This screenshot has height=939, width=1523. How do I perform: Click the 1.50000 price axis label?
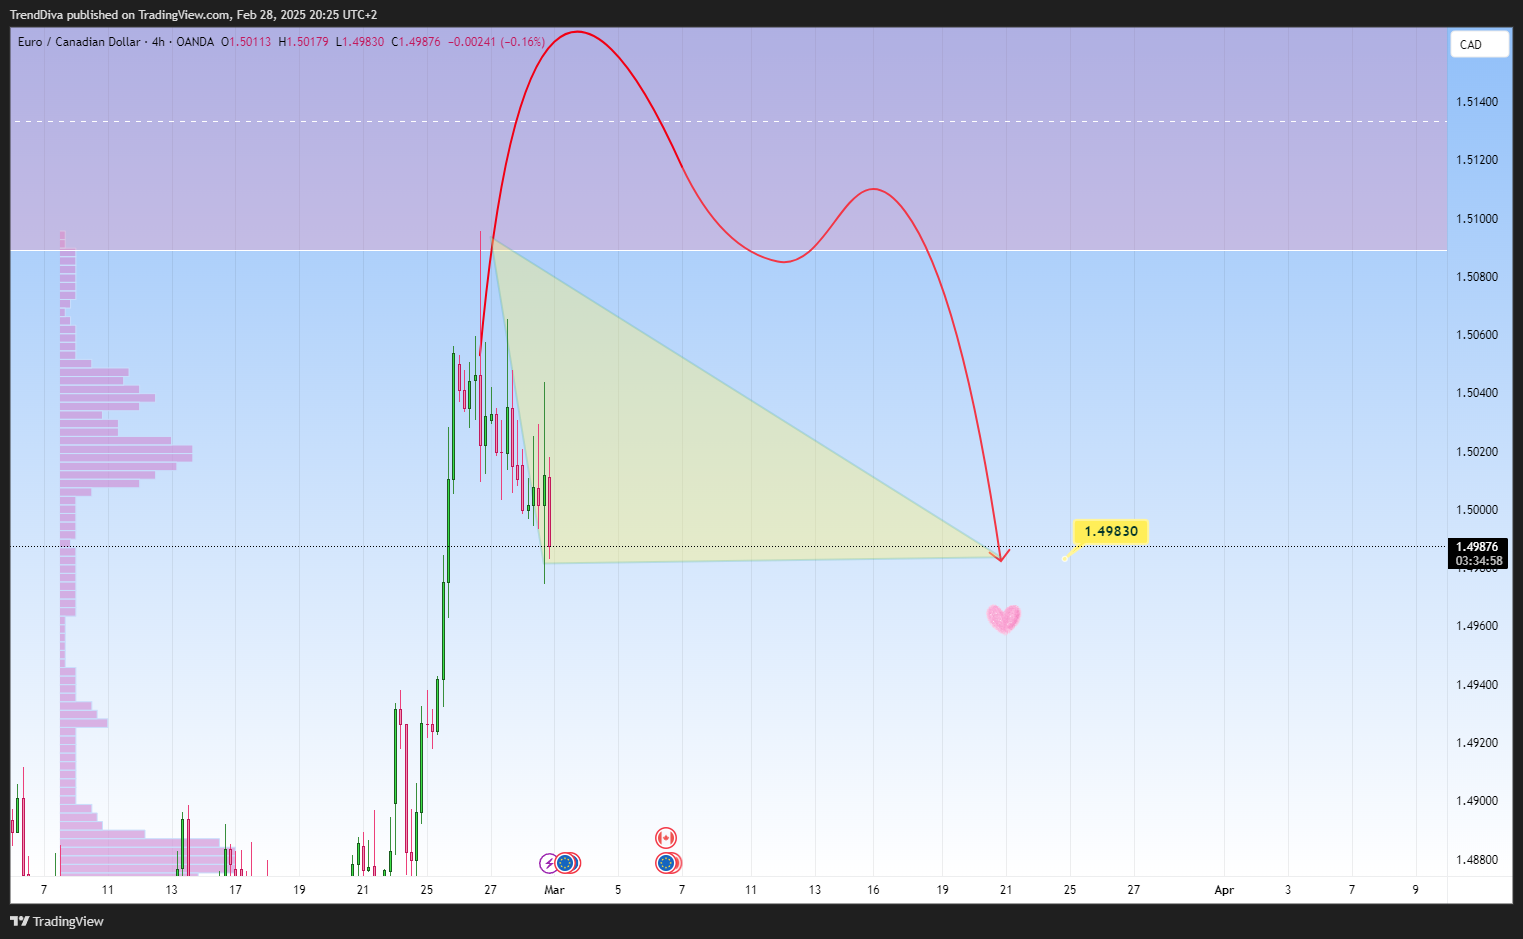pyautogui.click(x=1477, y=510)
